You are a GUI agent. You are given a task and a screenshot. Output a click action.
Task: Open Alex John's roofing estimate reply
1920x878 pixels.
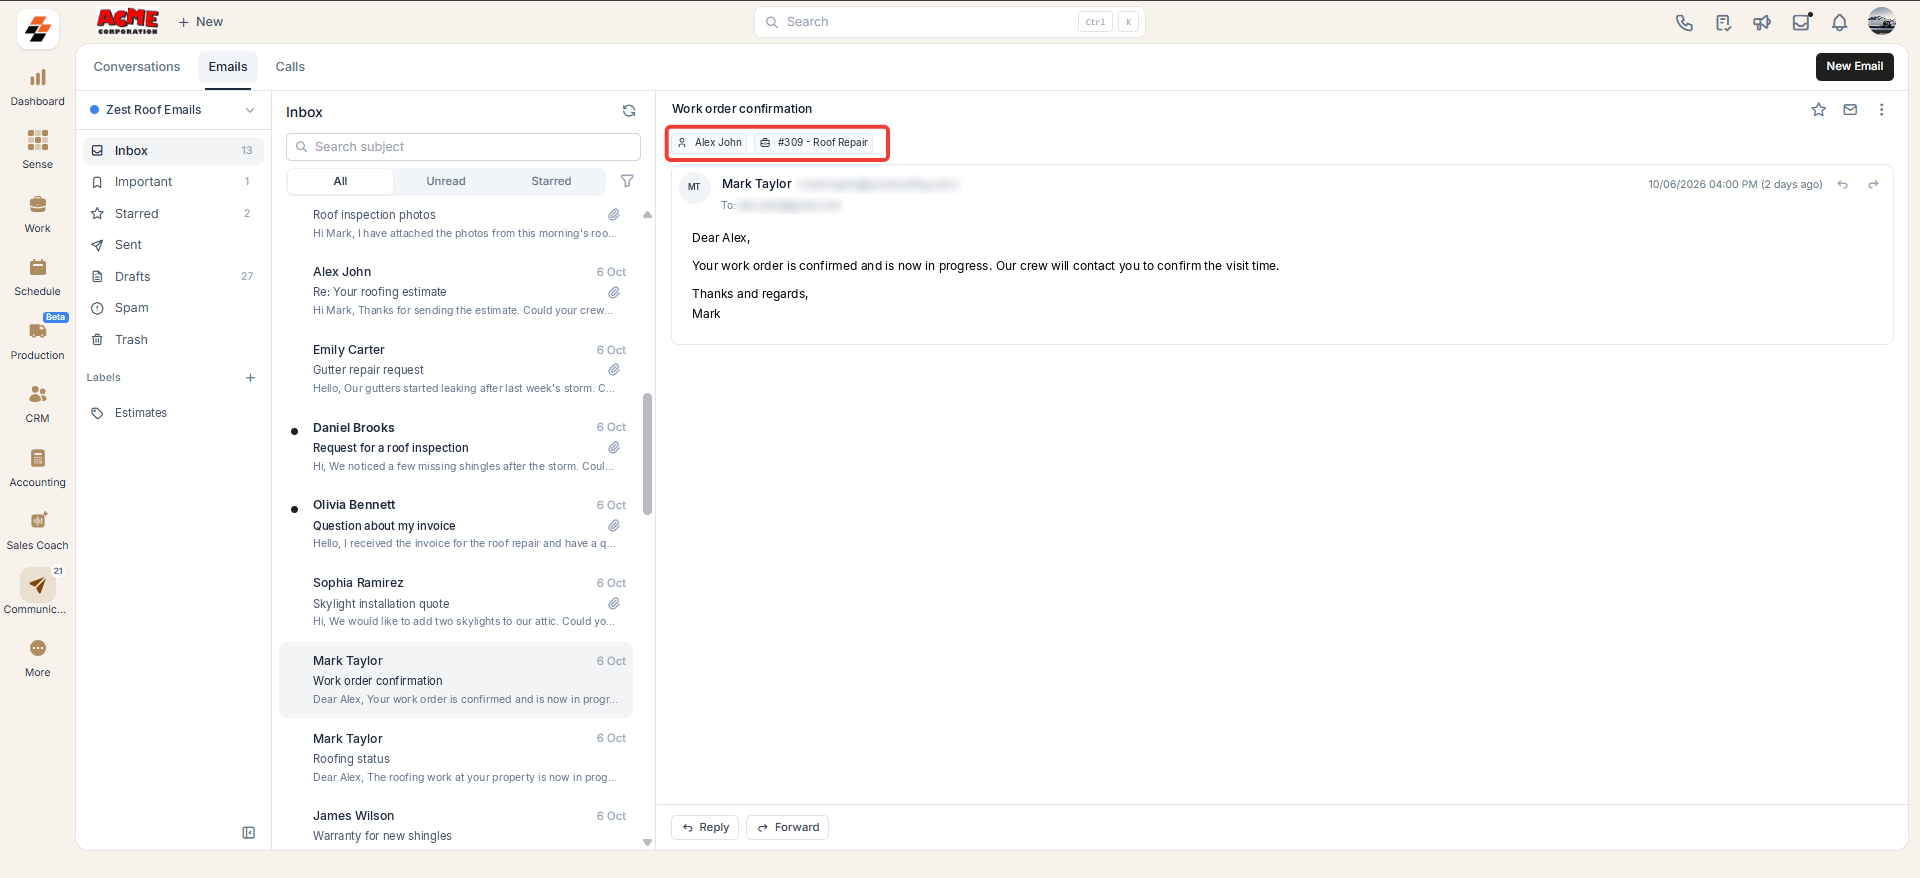coord(456,291)
